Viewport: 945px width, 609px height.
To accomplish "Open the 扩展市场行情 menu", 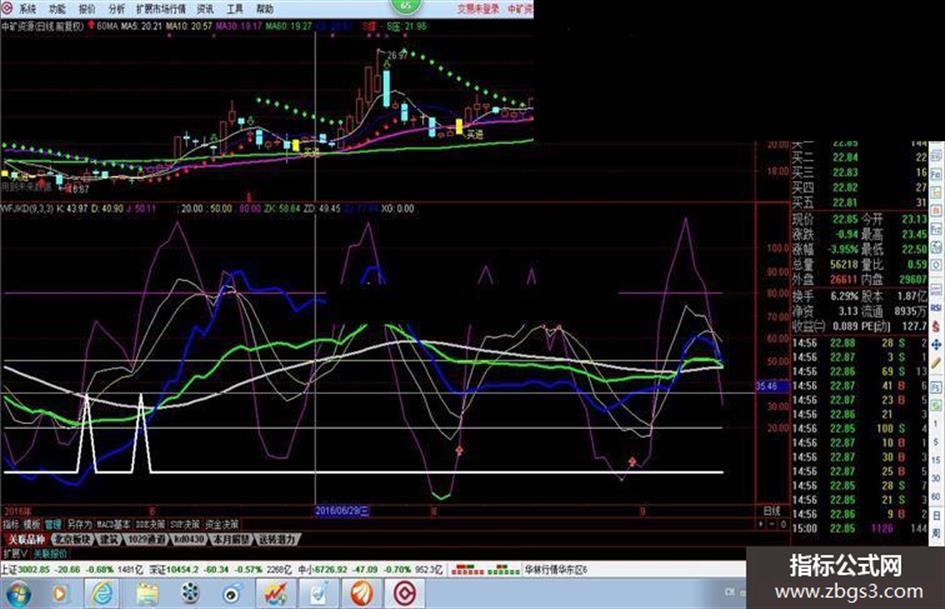I will coord(161,8).
